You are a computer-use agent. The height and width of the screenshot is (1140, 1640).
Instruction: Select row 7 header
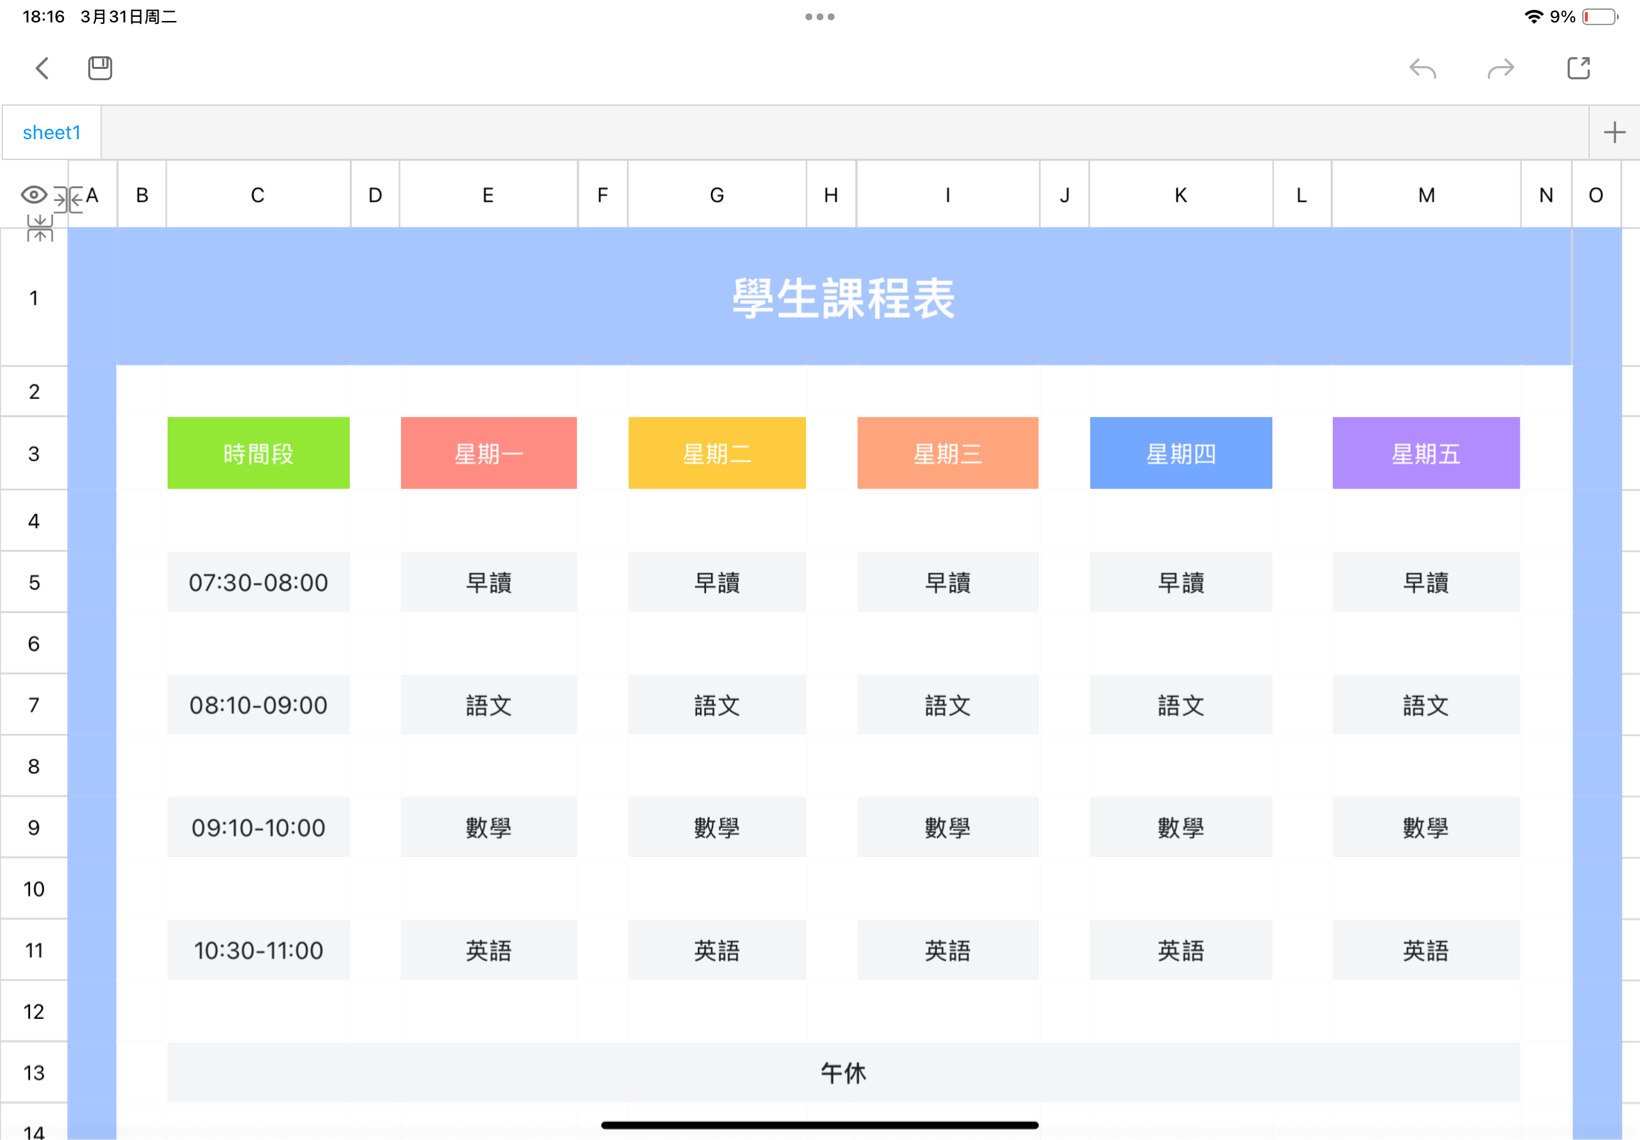[34, 705]
